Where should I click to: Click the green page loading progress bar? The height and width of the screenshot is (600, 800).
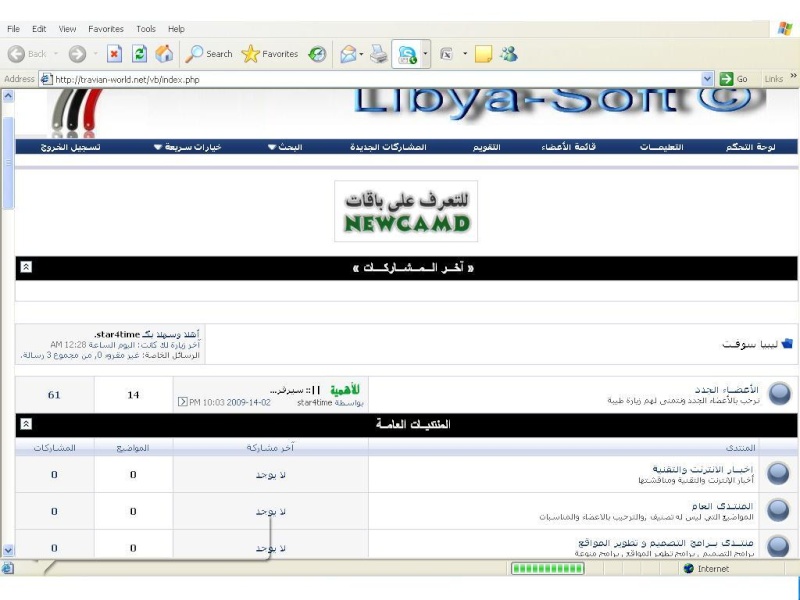point(547,568)
